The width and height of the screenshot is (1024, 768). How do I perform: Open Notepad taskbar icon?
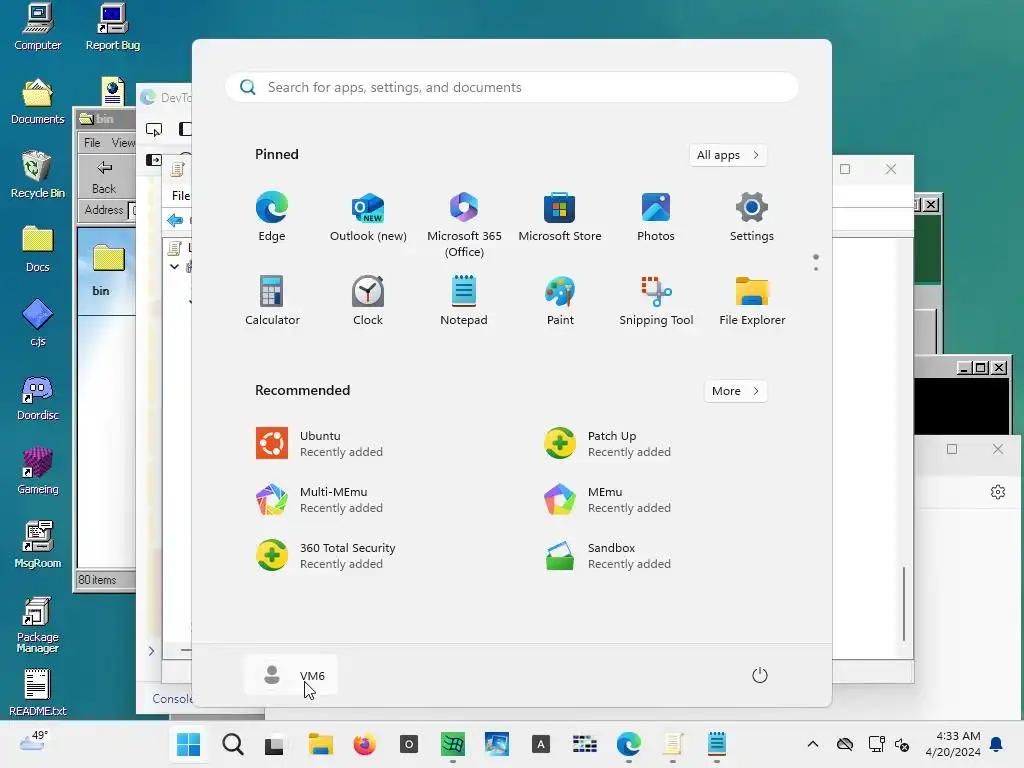pos(716,744)
